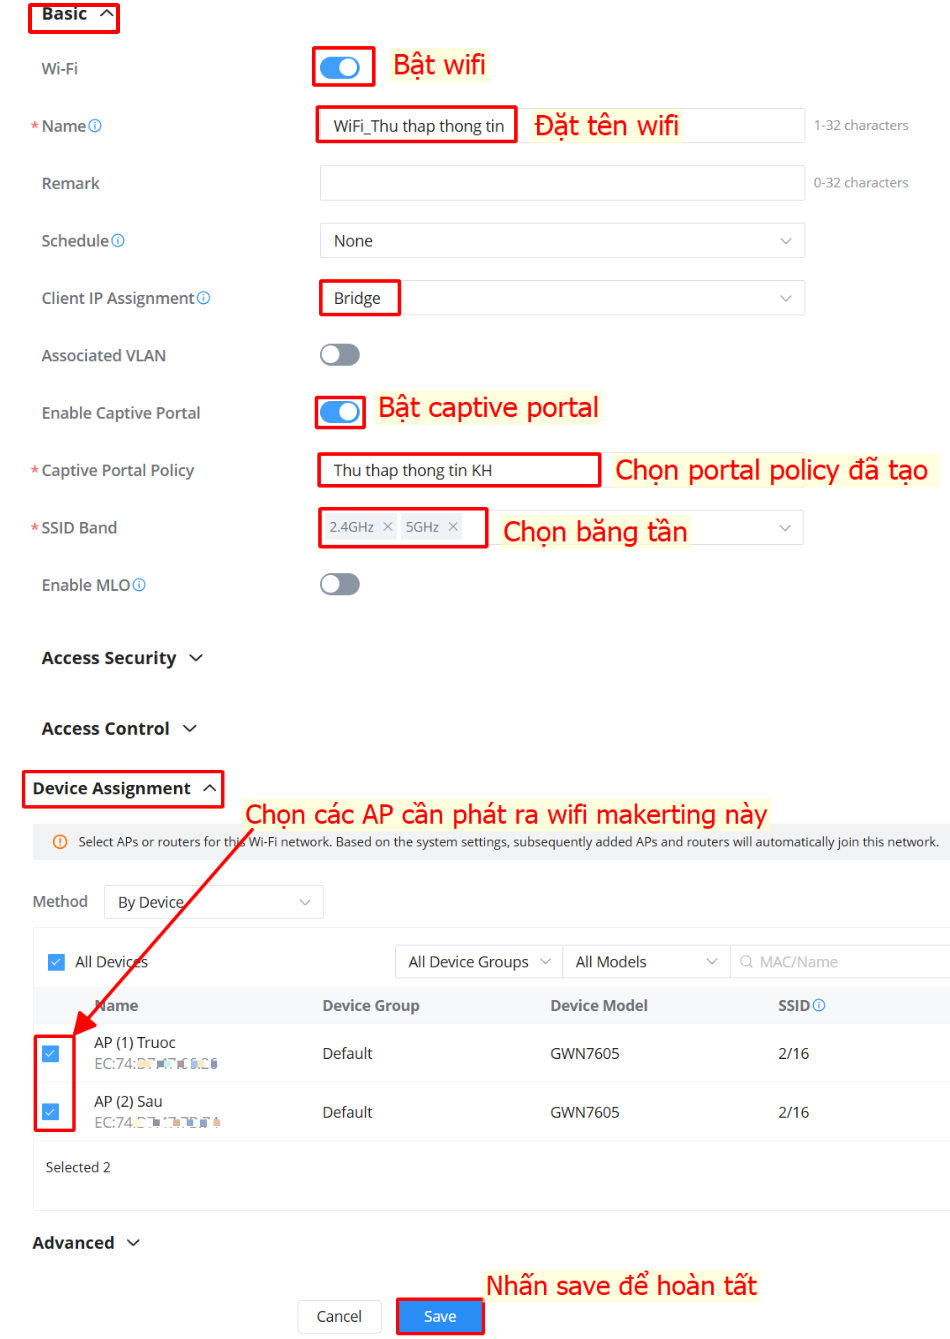Expand the Access Control section
This screenshot has width=950, height=1339.
(x=119, y=729)
